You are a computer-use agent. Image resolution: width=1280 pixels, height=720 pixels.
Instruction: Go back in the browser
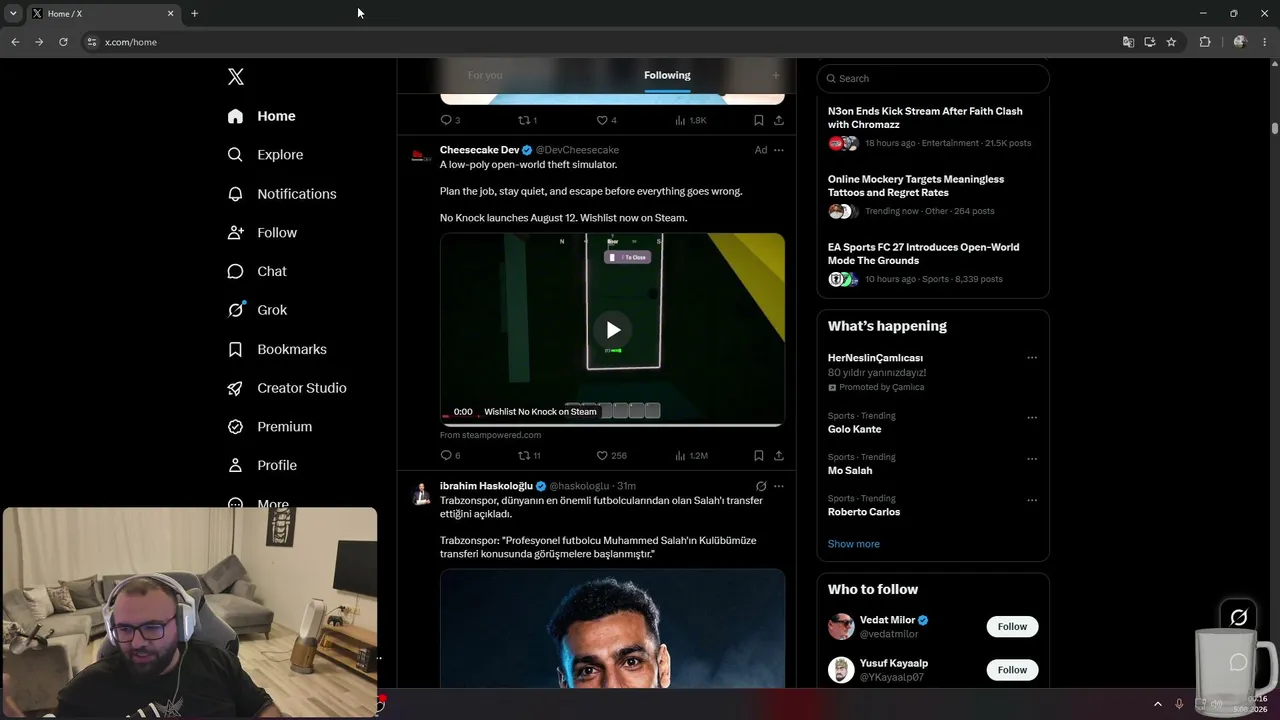tap(15, 42)
